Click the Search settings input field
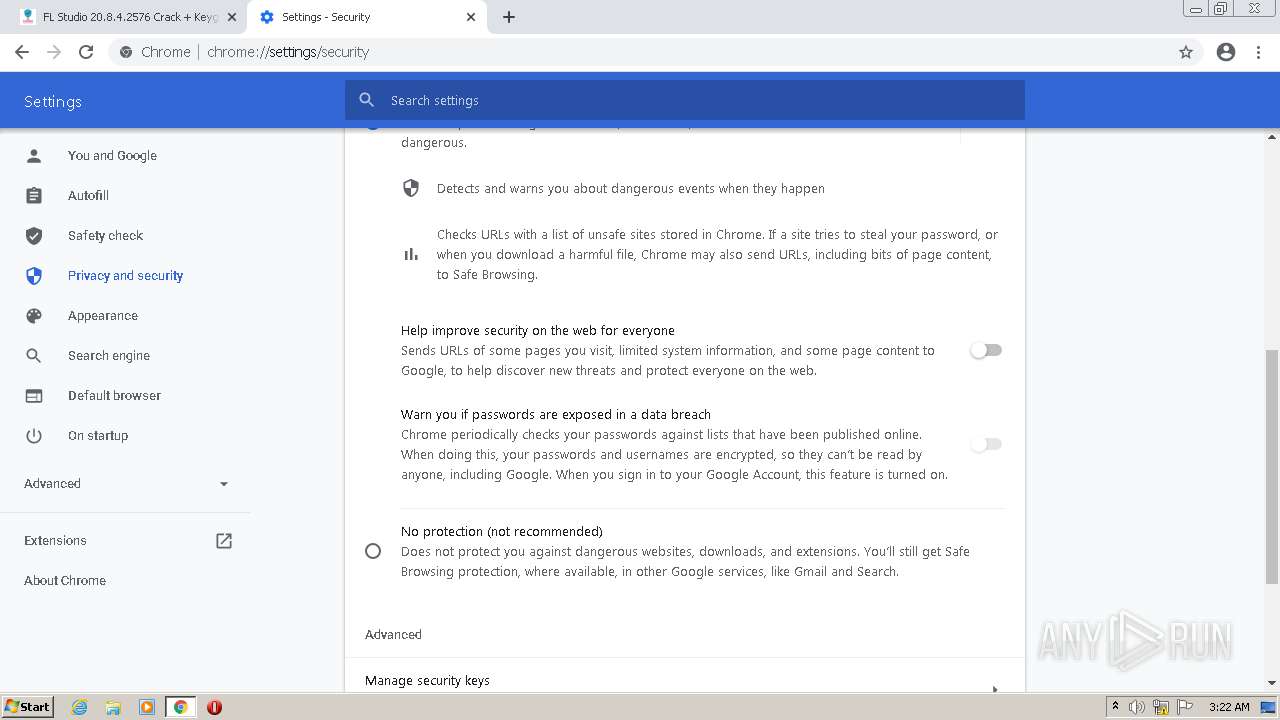This screenshot has height=720, width=1280. tap(685, 100)
